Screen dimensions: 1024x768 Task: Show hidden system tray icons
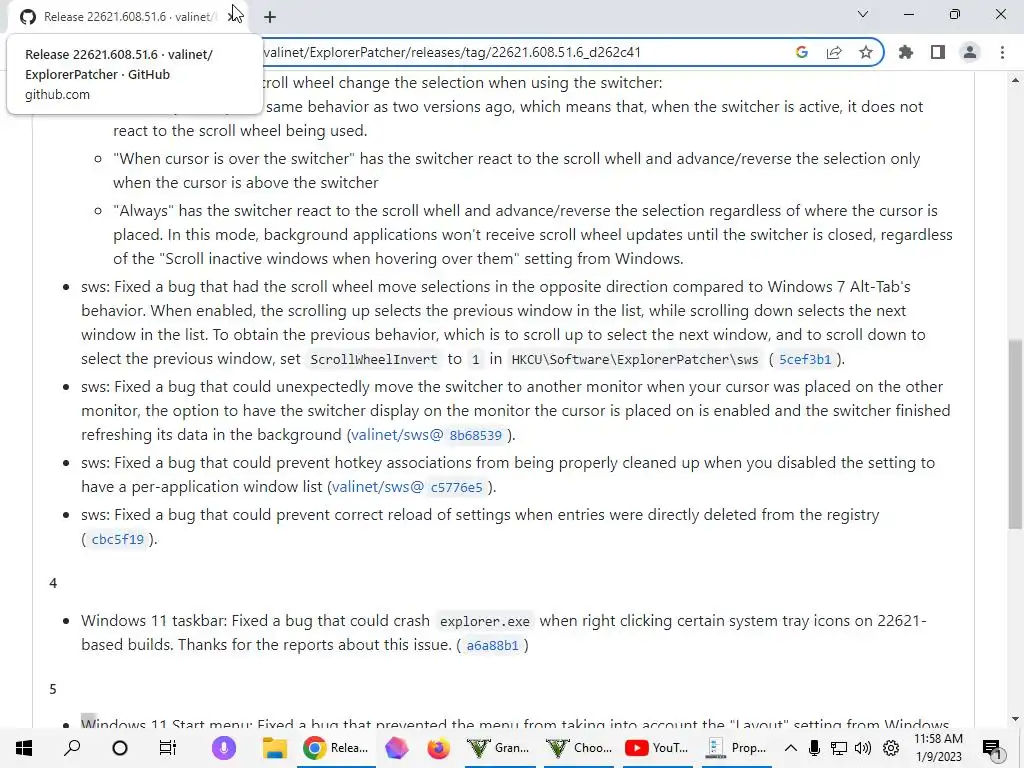pos(790,748)
